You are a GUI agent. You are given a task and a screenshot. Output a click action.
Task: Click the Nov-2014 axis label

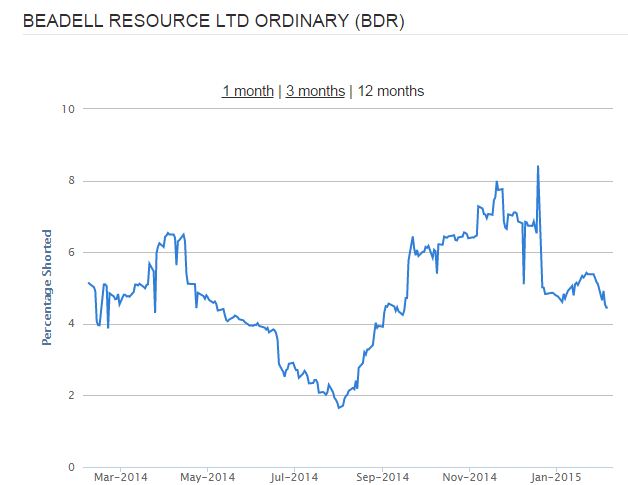(469, 477)
